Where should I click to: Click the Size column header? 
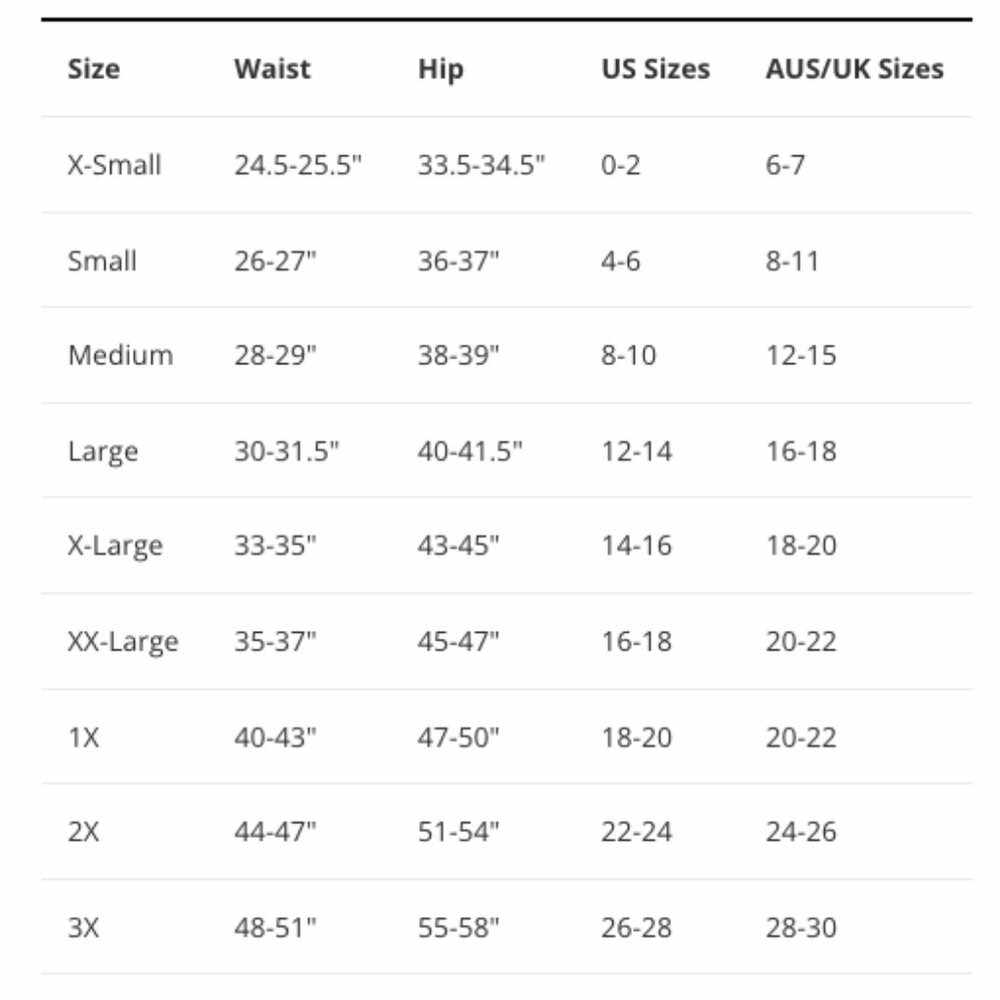click(x=93, y=69)
